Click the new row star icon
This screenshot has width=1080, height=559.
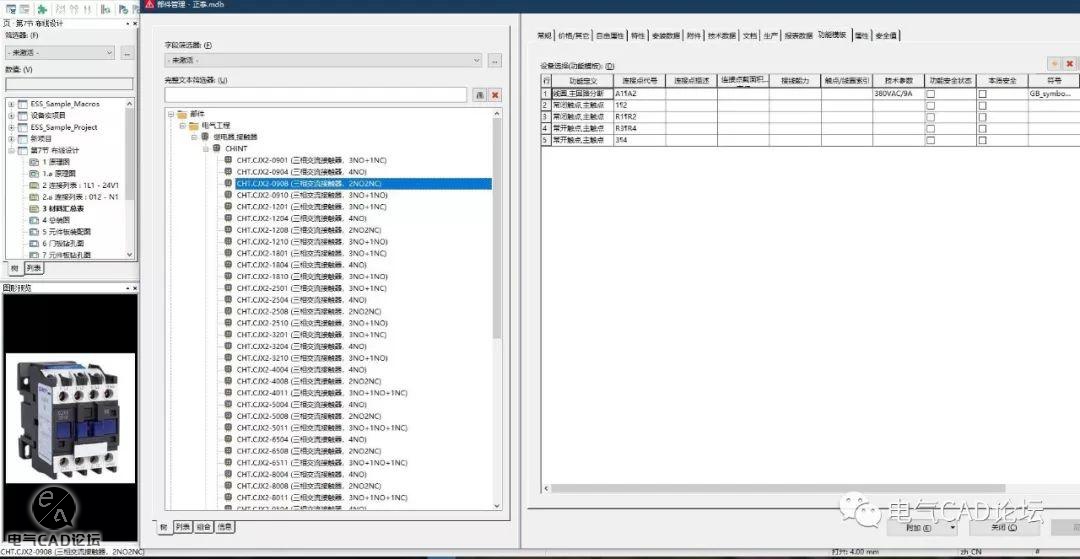(1054, 64)
